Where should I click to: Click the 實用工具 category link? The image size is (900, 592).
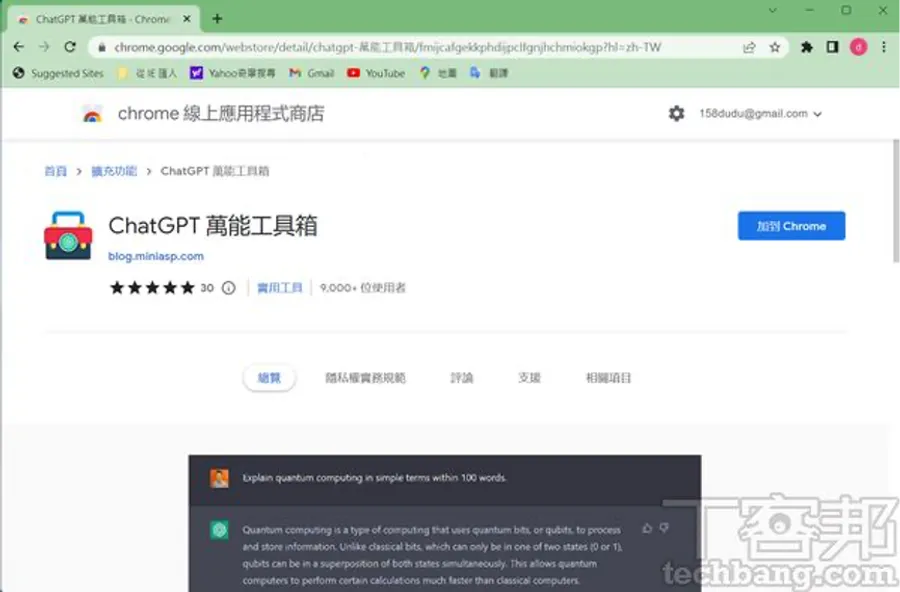(x=280, y=288)
